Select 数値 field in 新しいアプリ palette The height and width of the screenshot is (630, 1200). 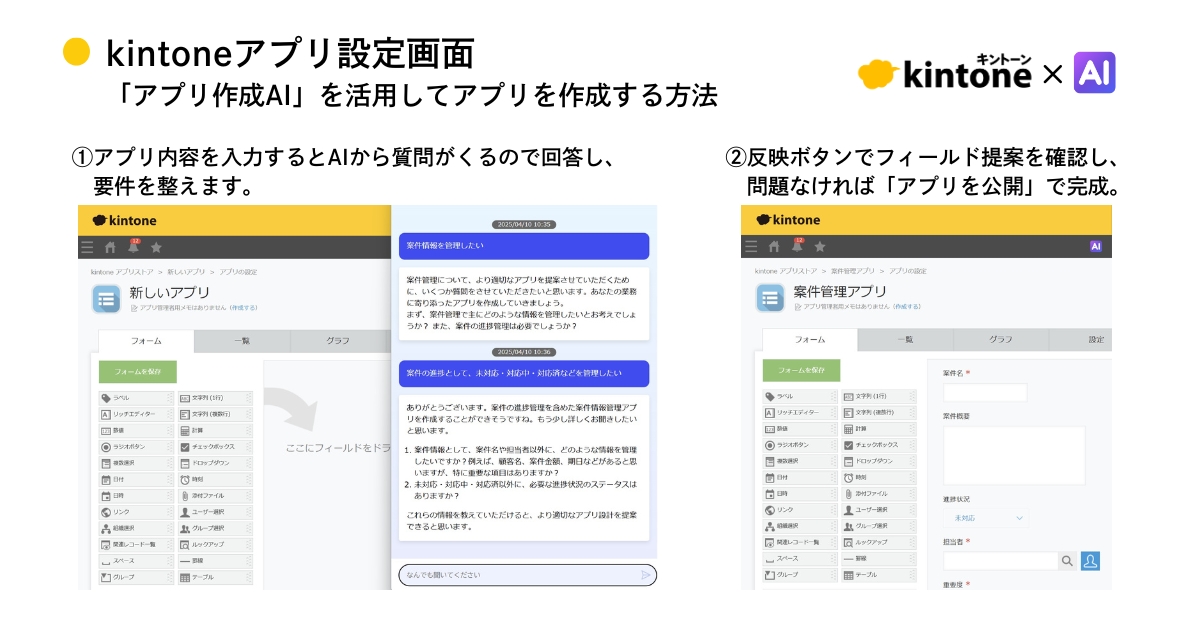(136, 429)
